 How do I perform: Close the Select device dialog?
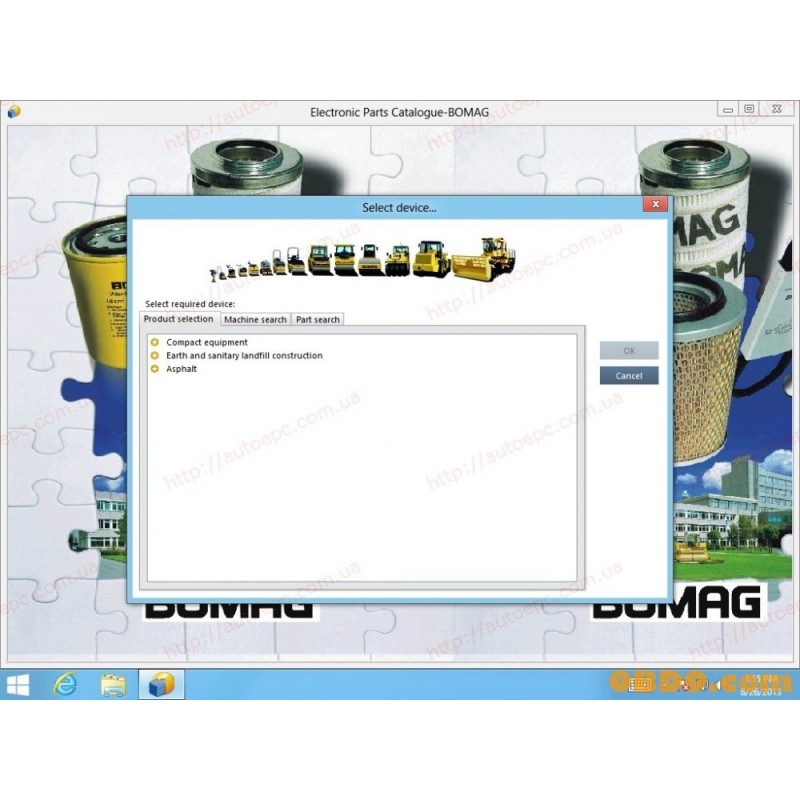coord(656,204)
